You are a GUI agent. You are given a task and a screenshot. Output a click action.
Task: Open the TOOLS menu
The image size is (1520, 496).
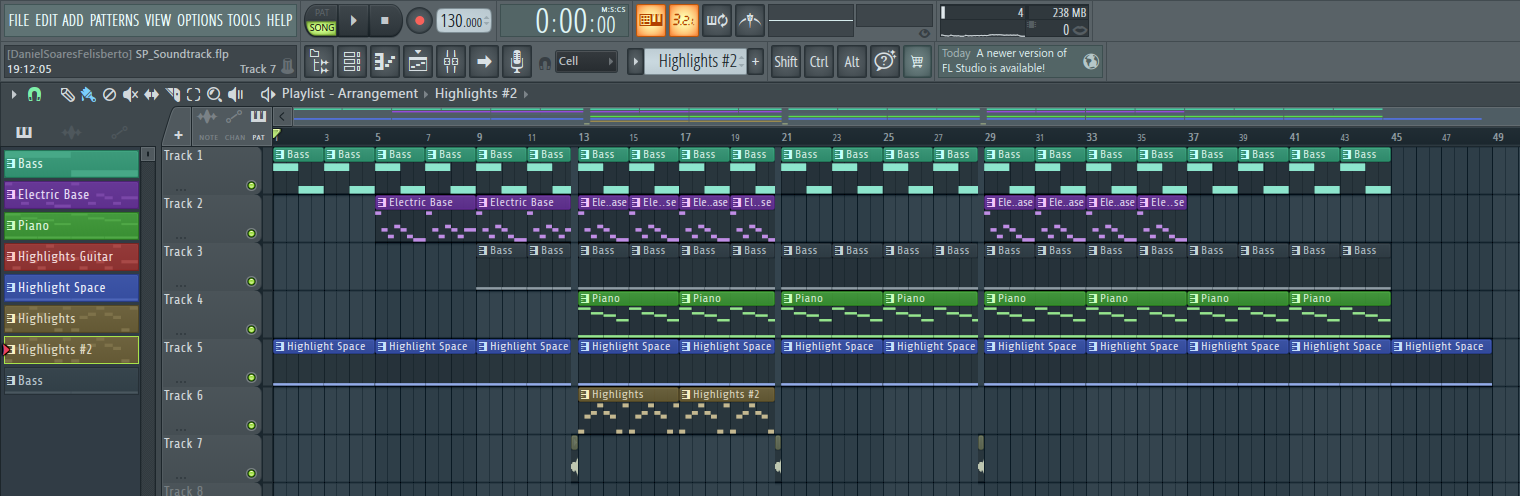coord(244,20)
